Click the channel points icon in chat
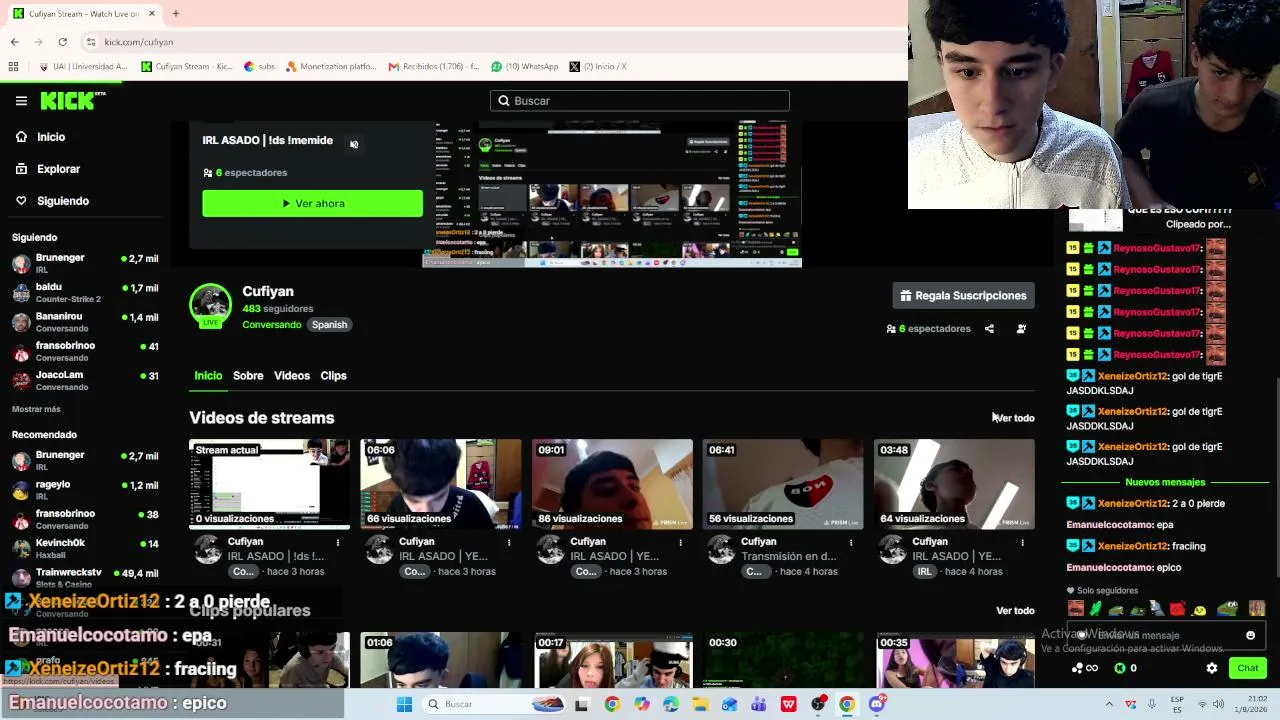Screen dimensions: 1280x720 tap(1084, 668)
